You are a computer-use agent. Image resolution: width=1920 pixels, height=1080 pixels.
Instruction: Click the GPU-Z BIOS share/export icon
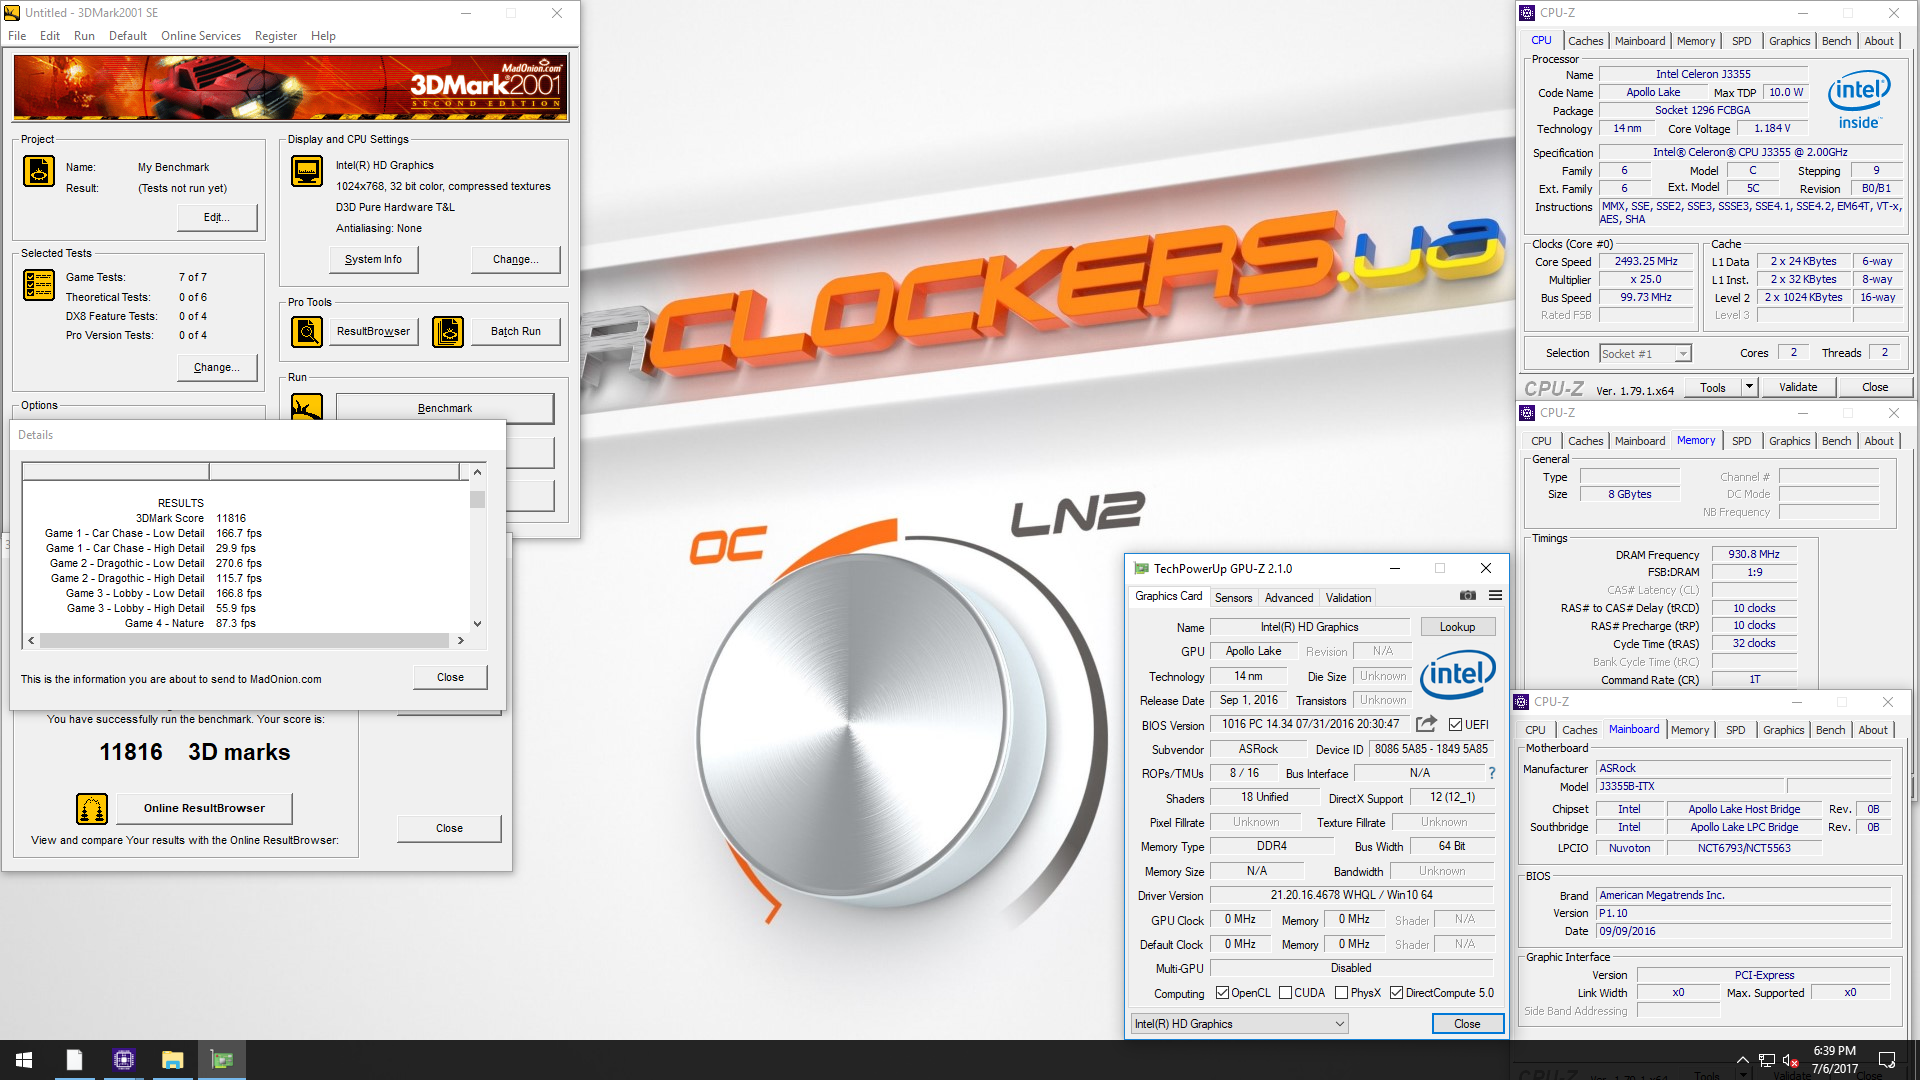click(1426, 724)
